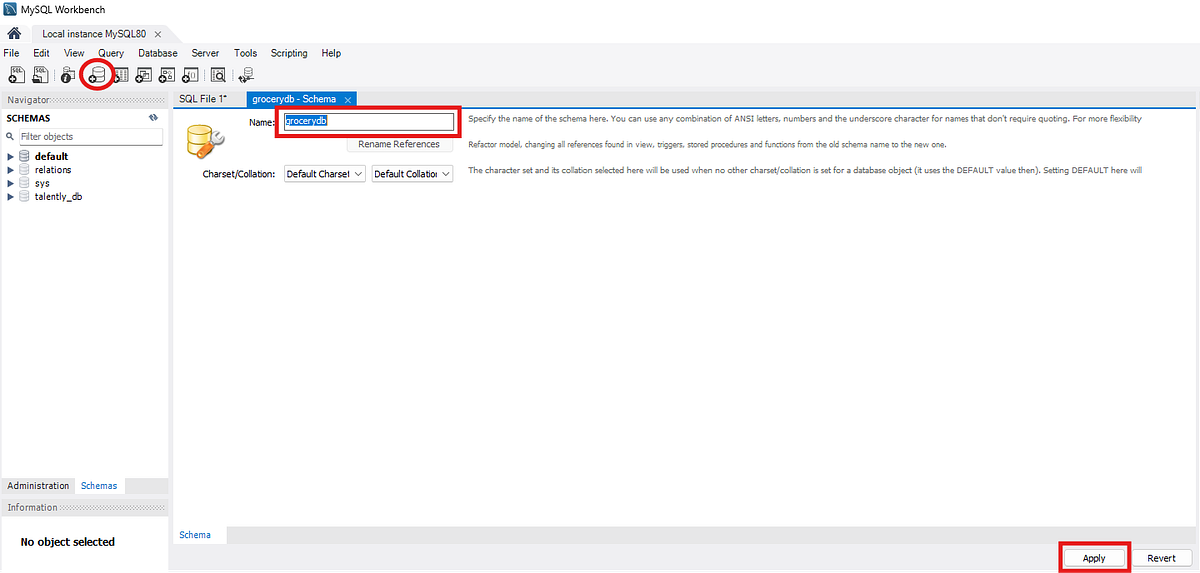Switch to the SQL File 1* tab
Viewport: 1200px width, 573px height.
(x=203, y=99)
